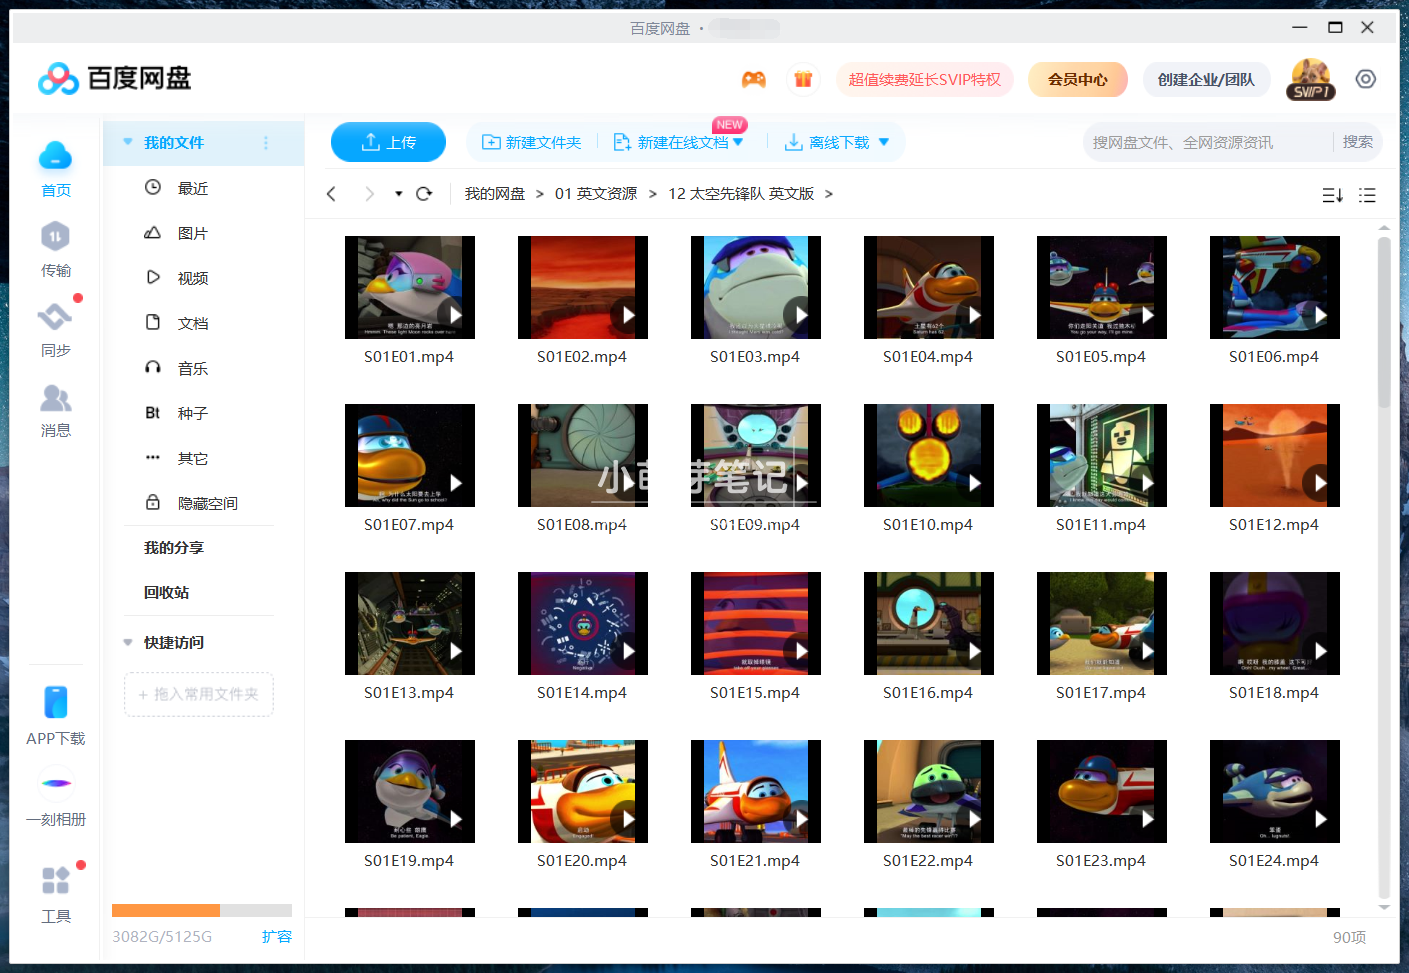Open the S01E09.mp4 video thumbnail

tap(755, 455)
